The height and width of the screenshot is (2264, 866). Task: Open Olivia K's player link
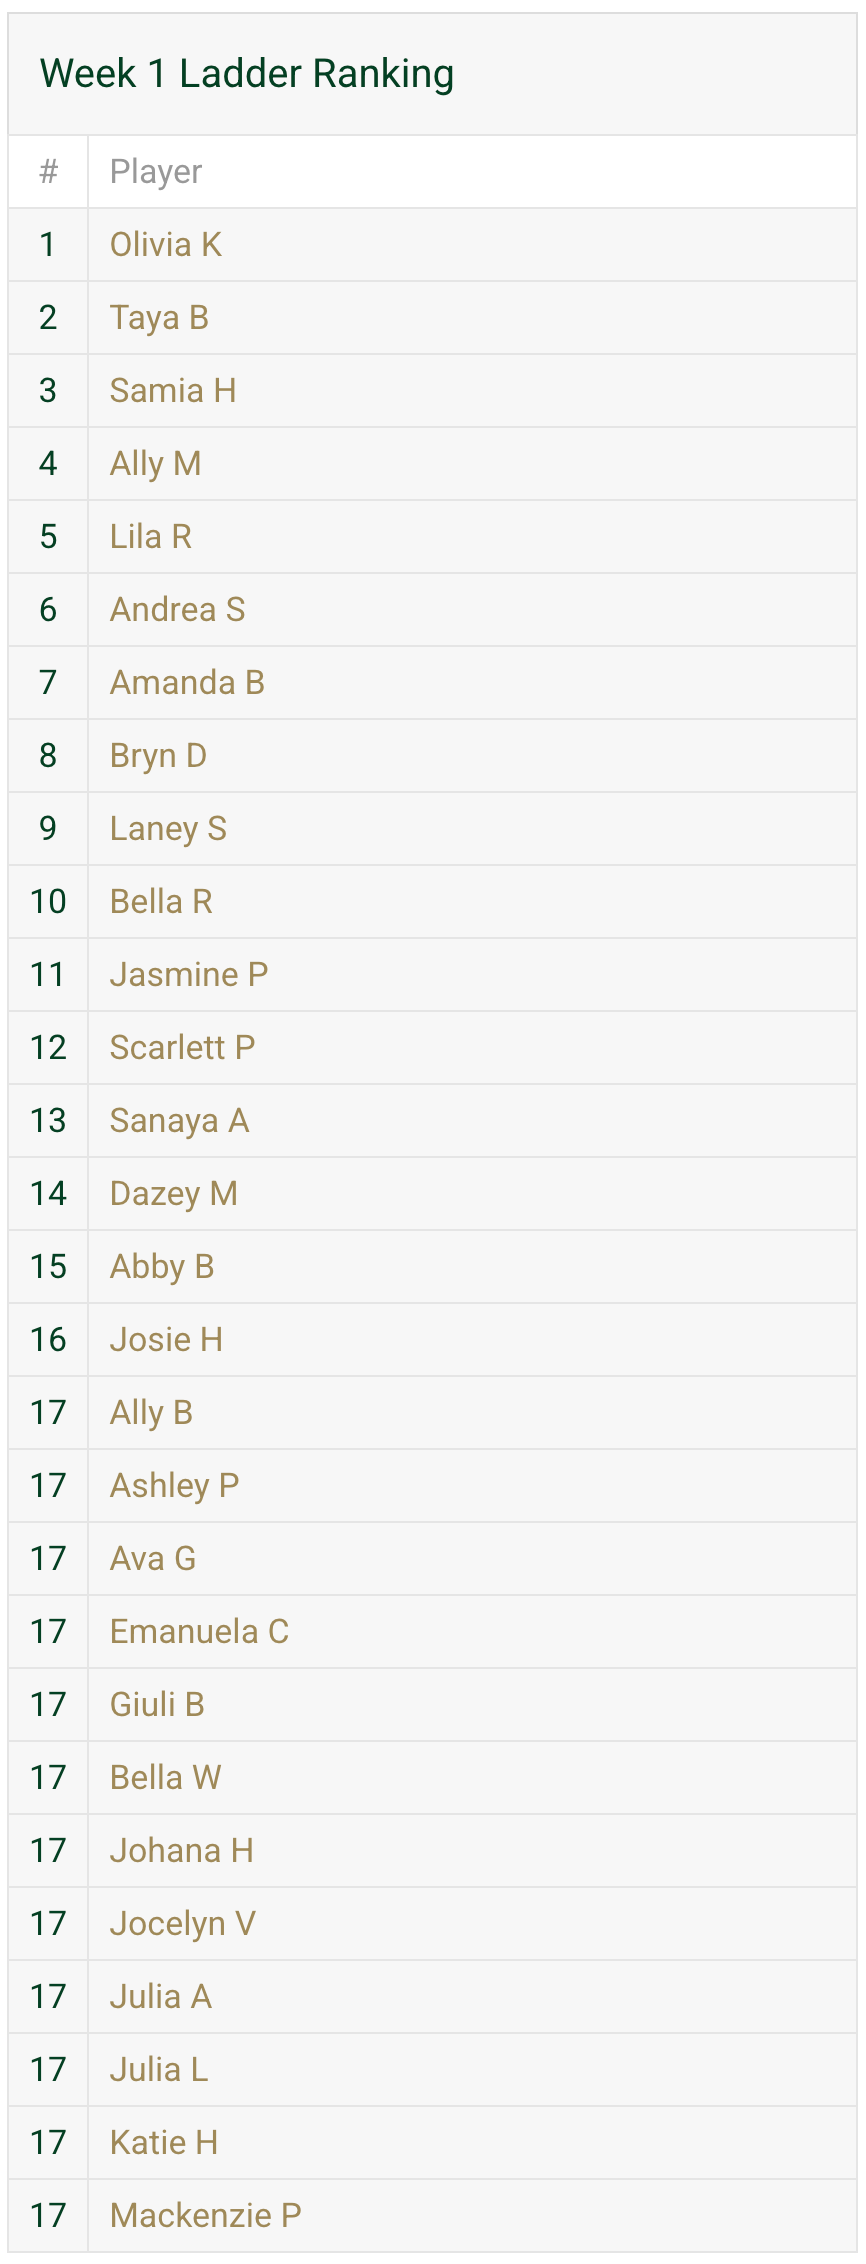165,245
